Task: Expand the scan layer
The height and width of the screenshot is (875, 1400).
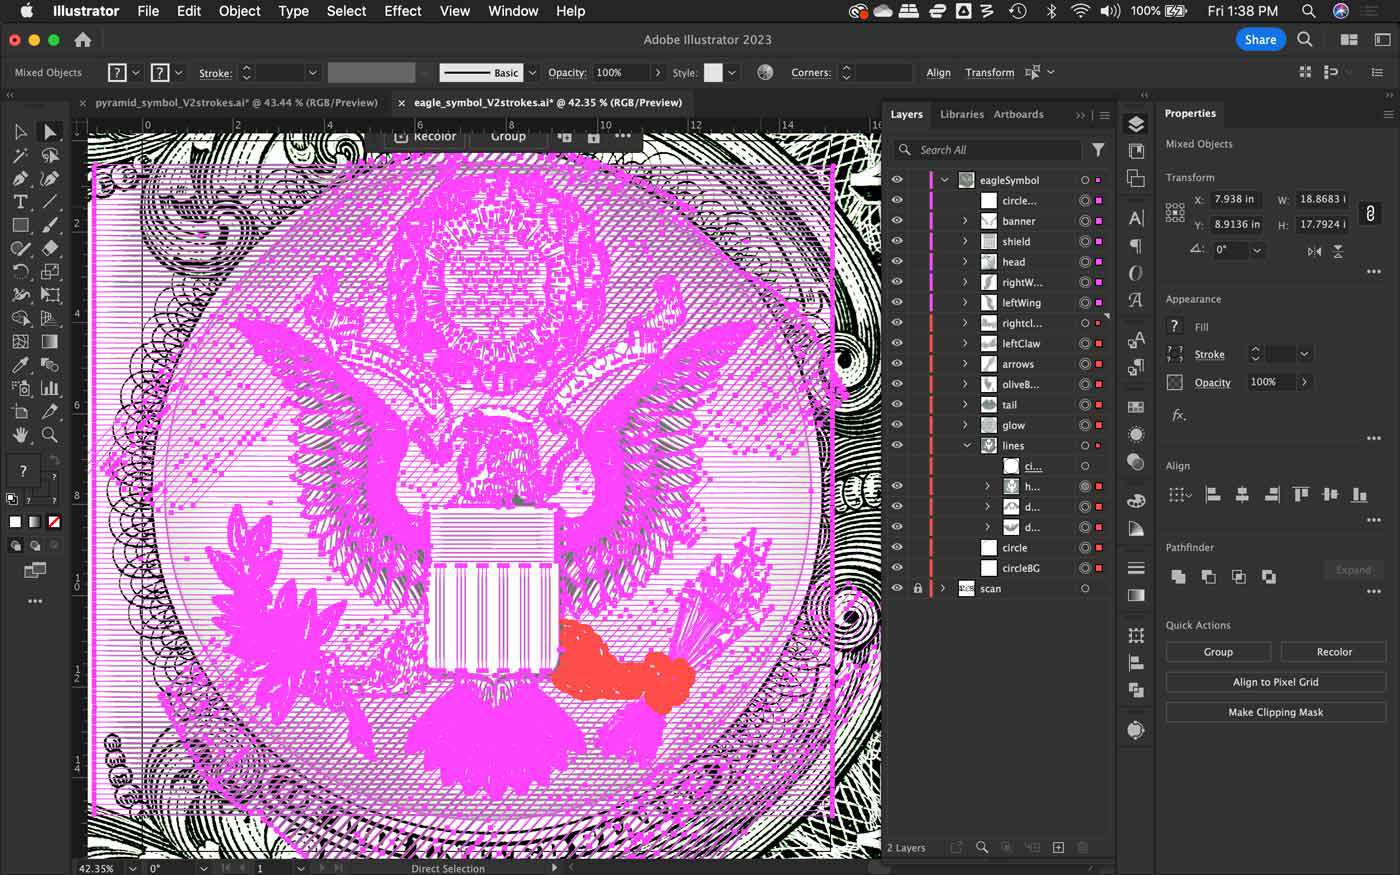Action: pyautogui.click(x=943, y=588)
